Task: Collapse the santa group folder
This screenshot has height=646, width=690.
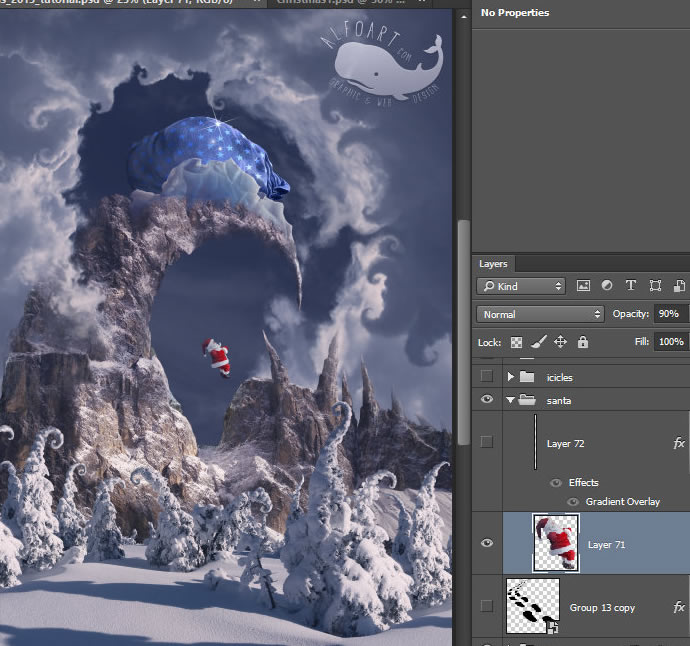Action: (x=510, y=400)
